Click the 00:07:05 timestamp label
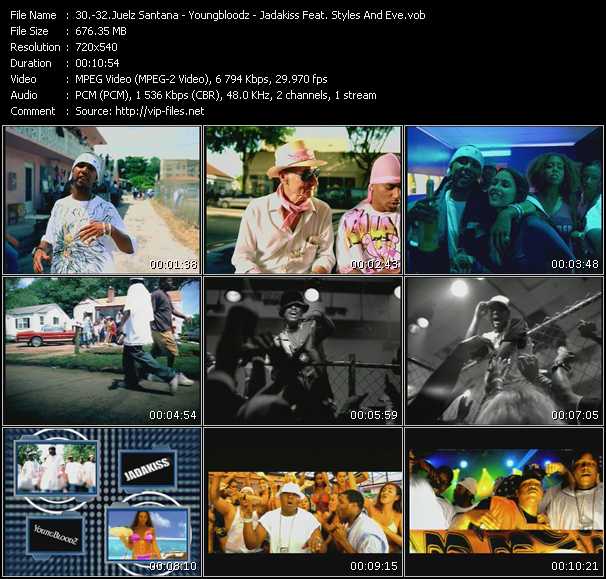 click(x=575, y=415)
